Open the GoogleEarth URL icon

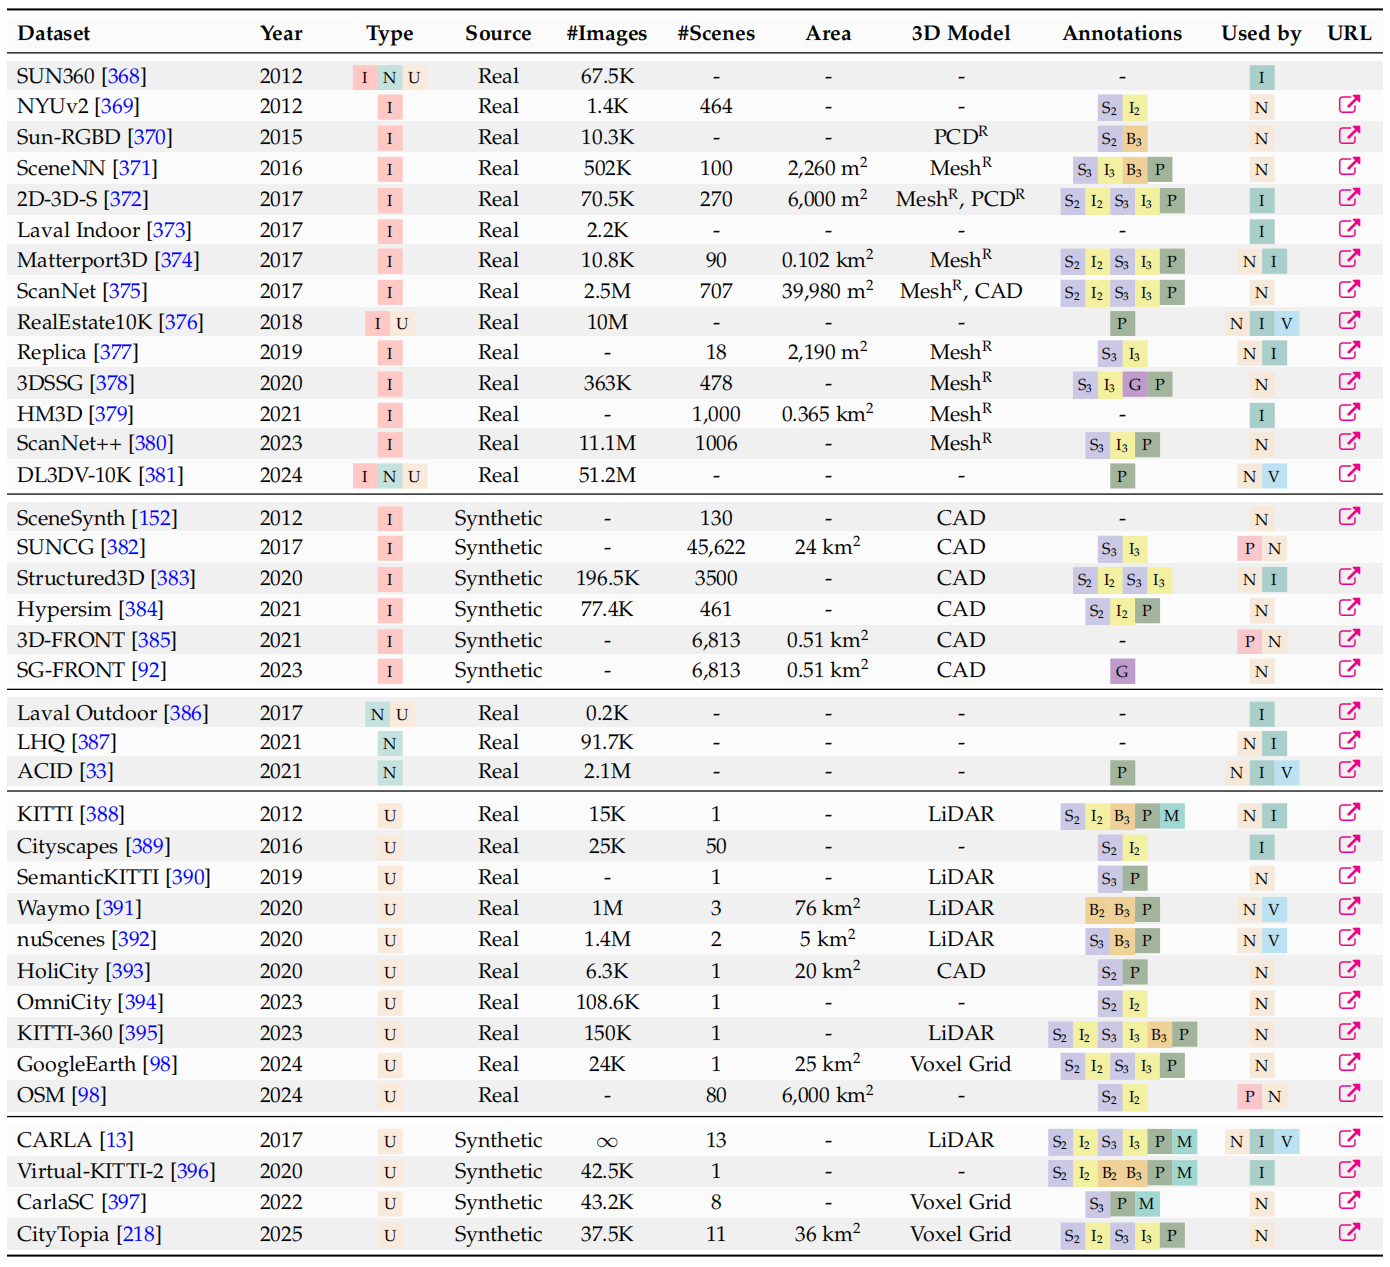(x=1349, y=1062)
